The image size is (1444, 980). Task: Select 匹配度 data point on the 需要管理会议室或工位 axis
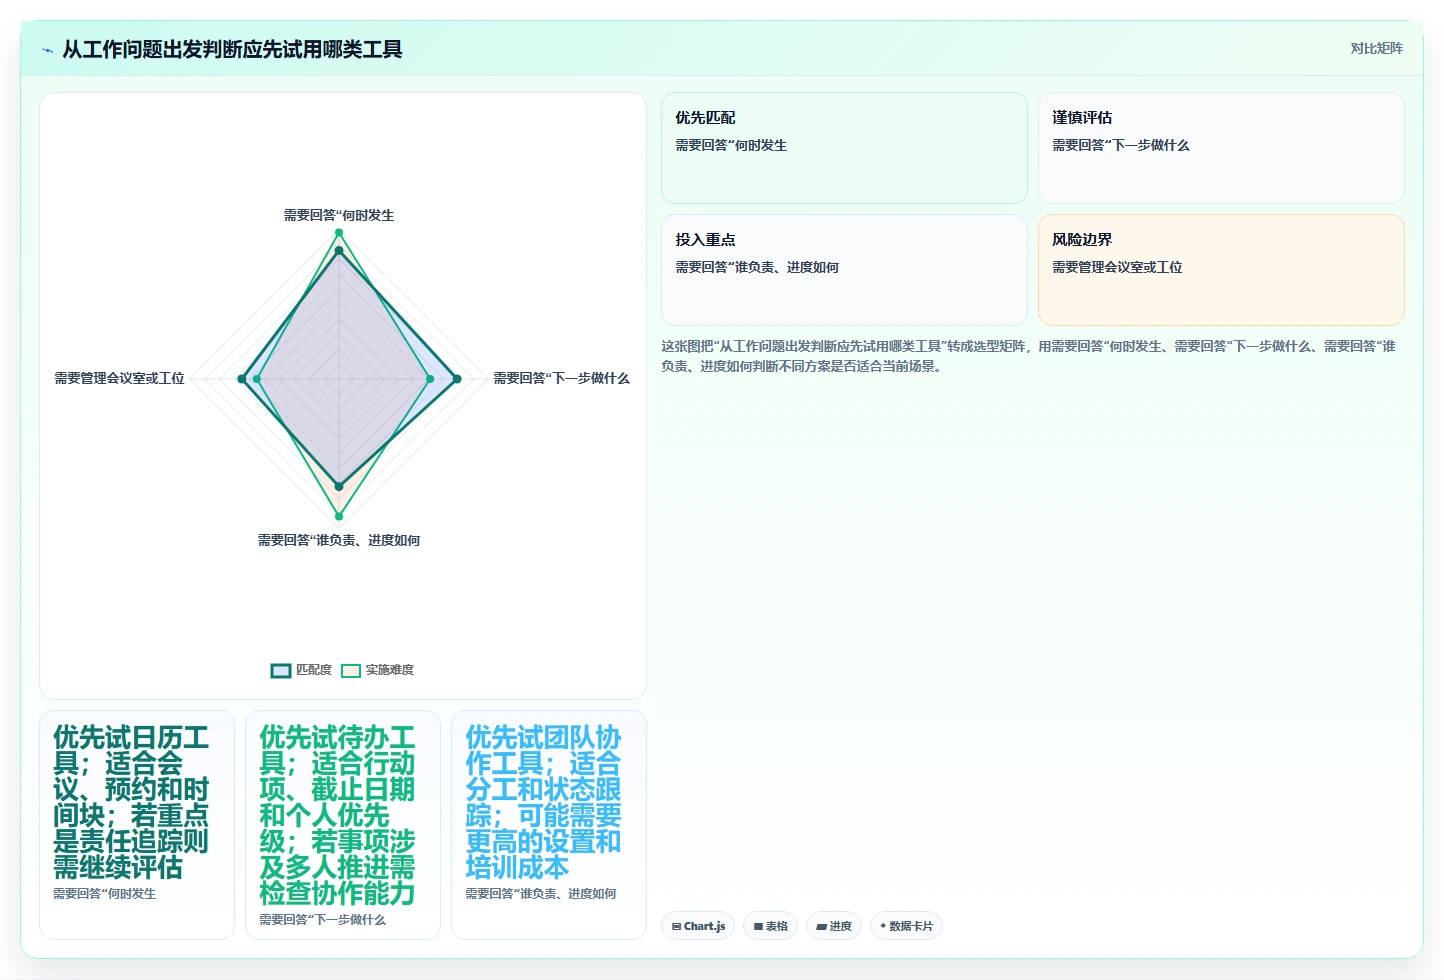pos(242,379)
